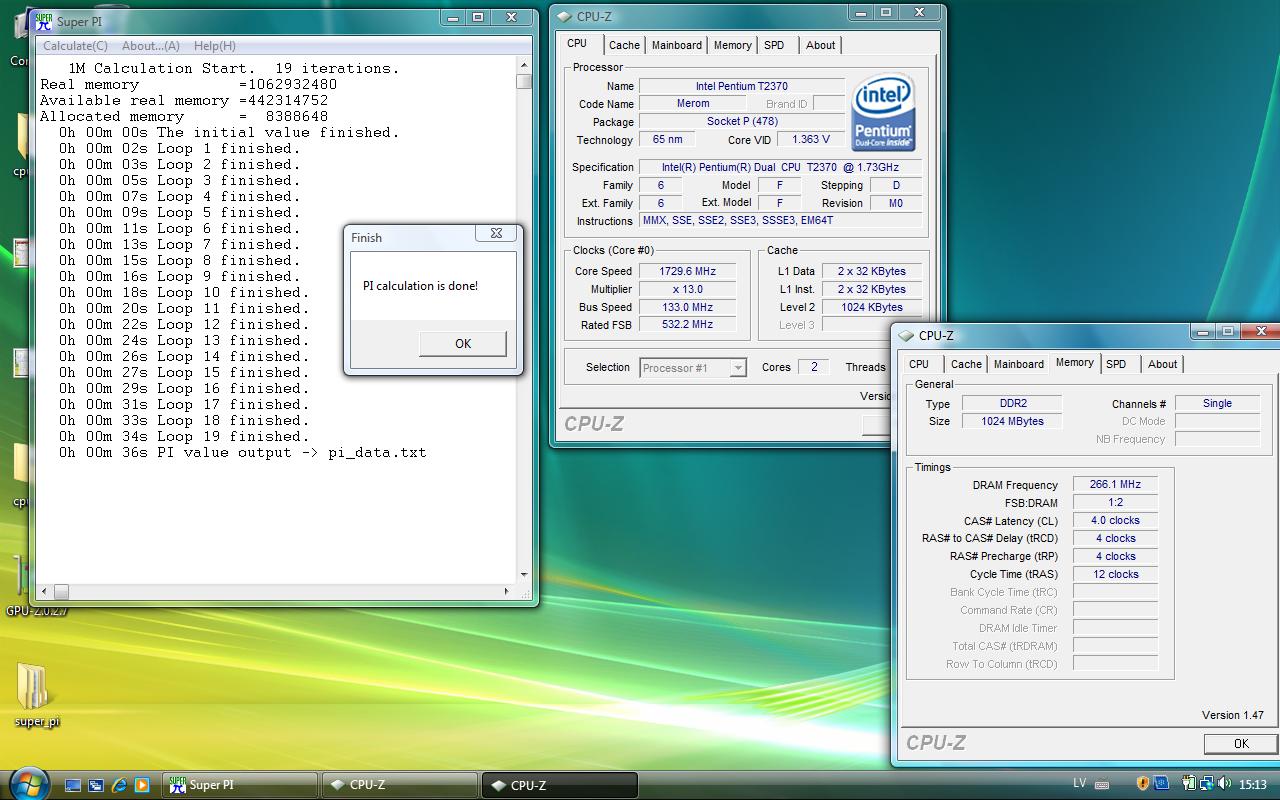The height and width of the screenshot is (800, 1280).
Task: Click the Channels # value Single
Action: click(1217, 403)
